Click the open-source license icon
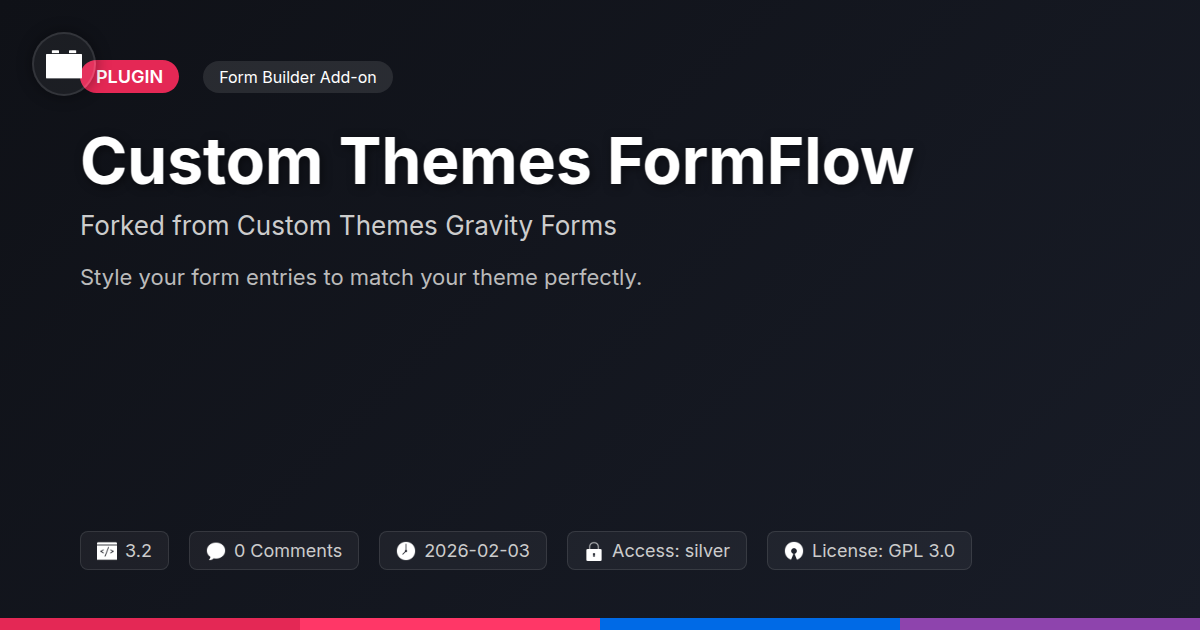The image size is (1200, 630). click(794, 551)
